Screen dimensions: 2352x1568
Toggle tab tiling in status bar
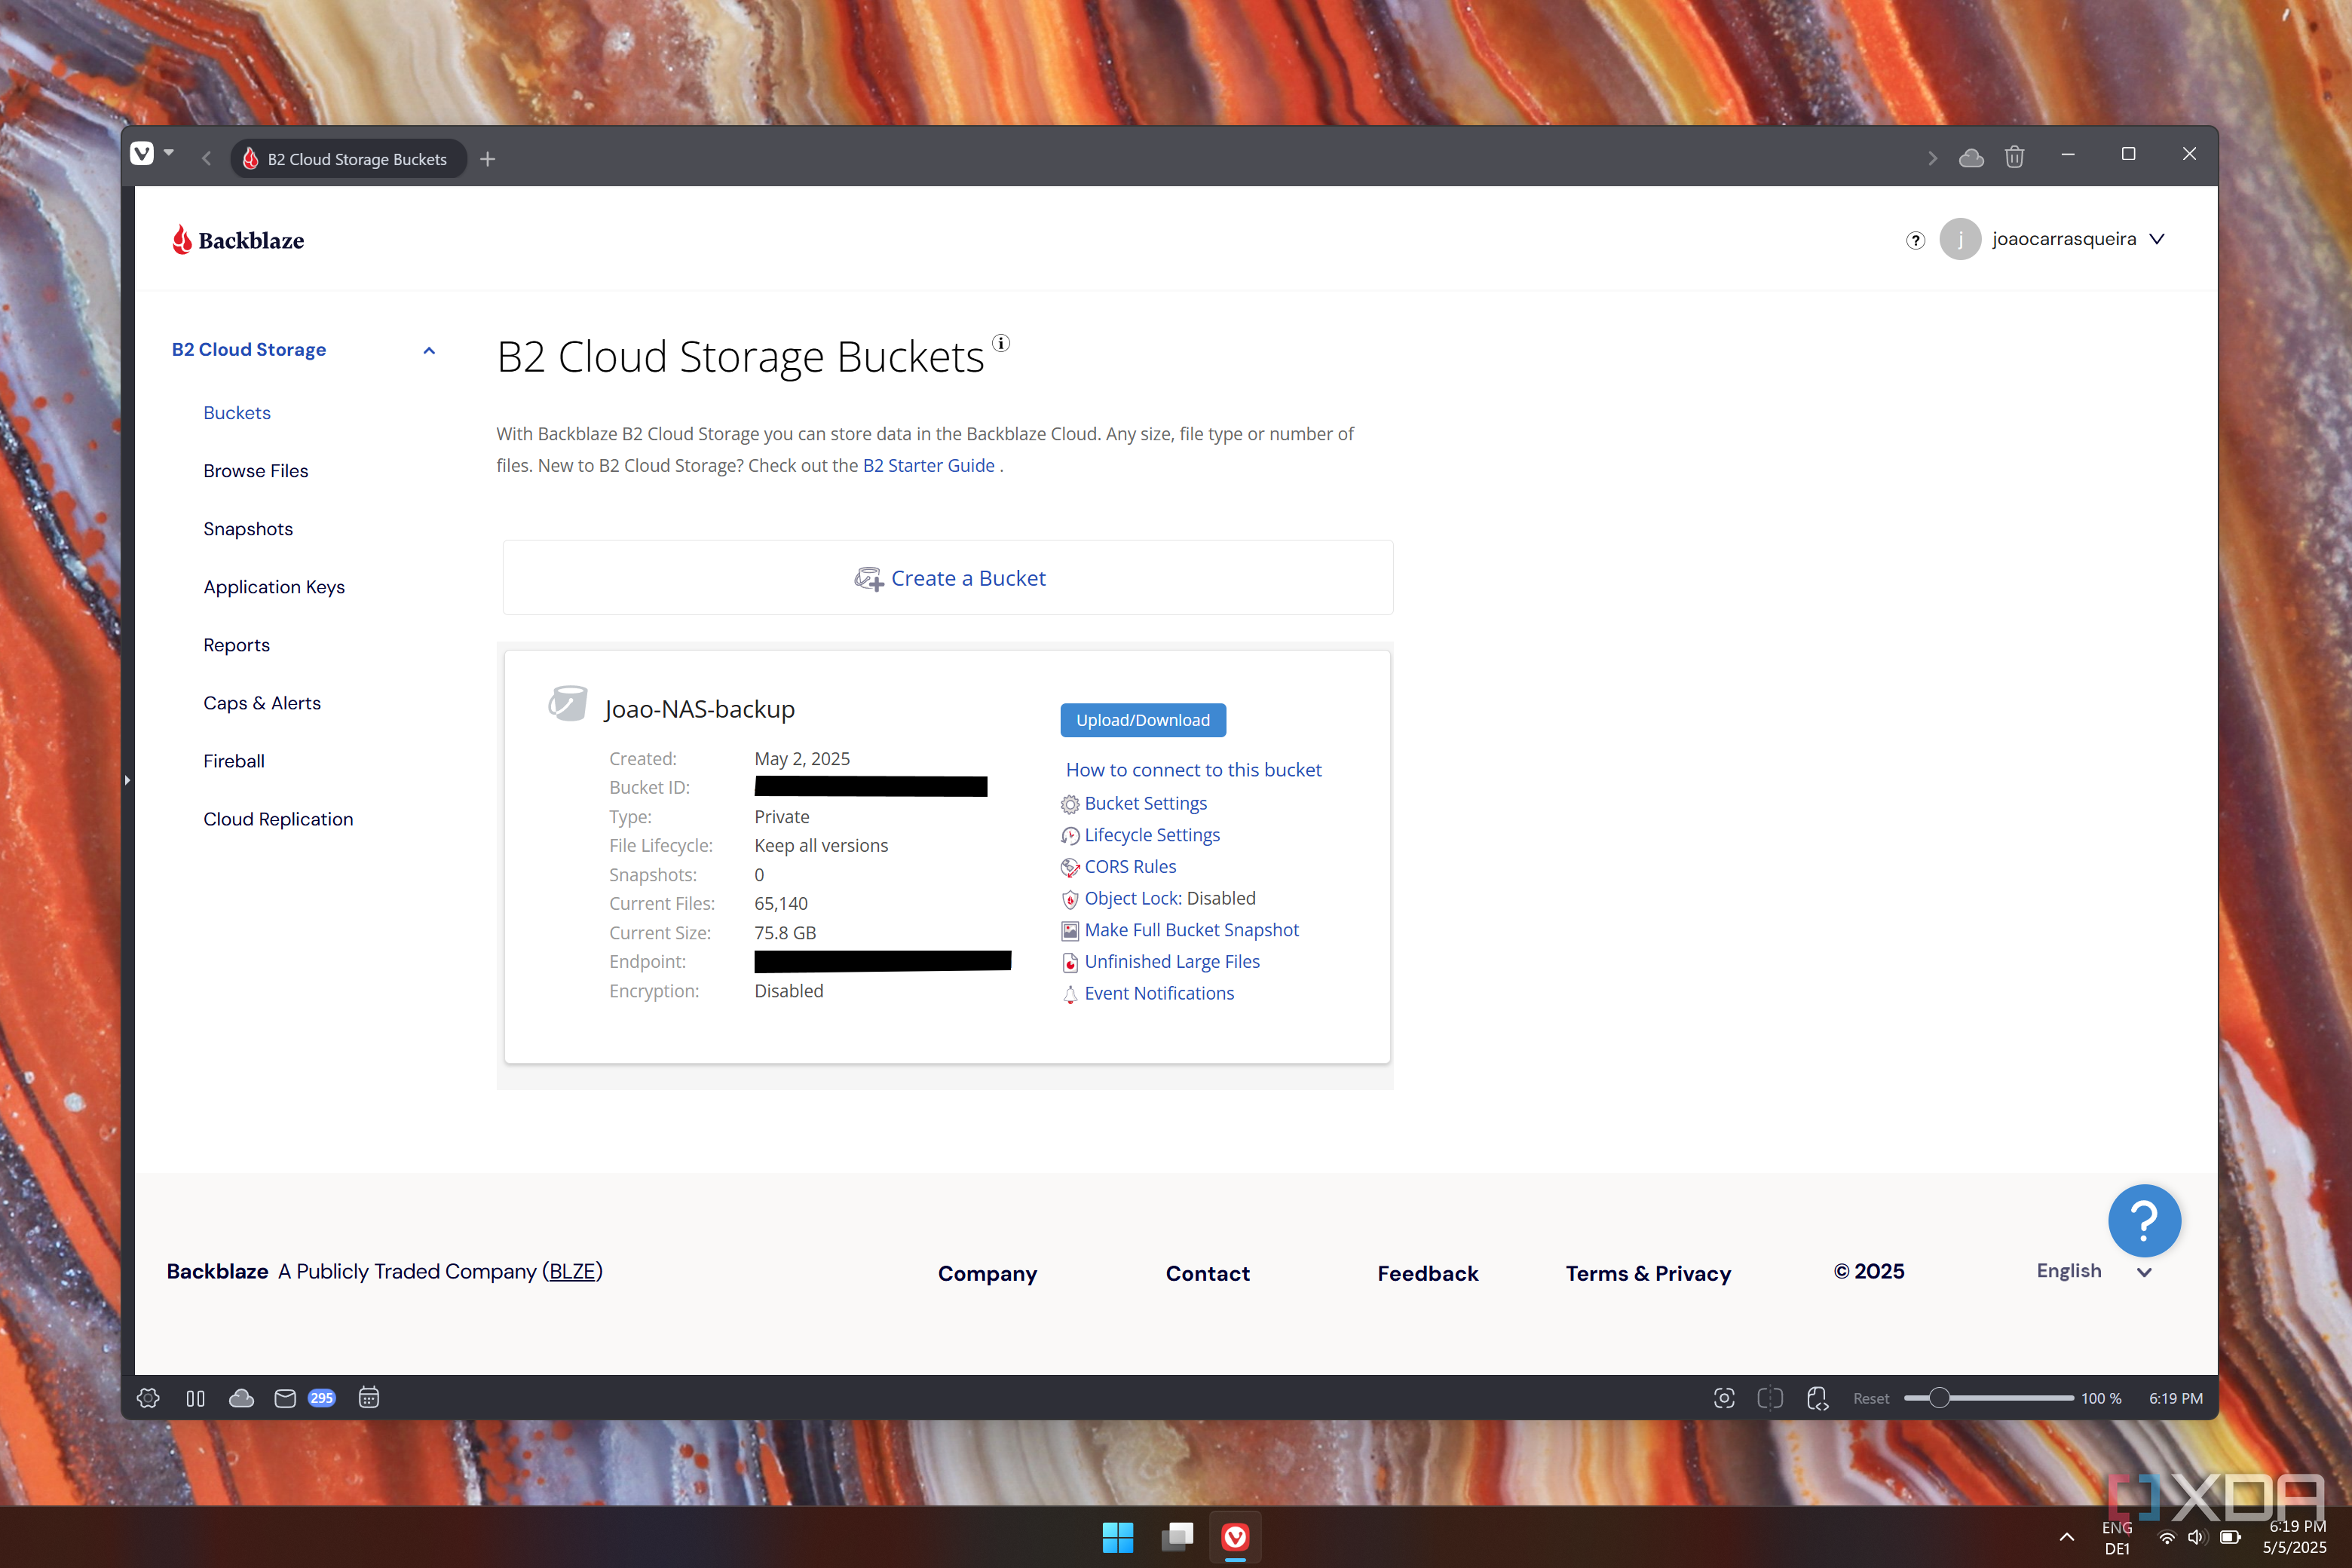pyautogui.click(x=1769, y=1398)
